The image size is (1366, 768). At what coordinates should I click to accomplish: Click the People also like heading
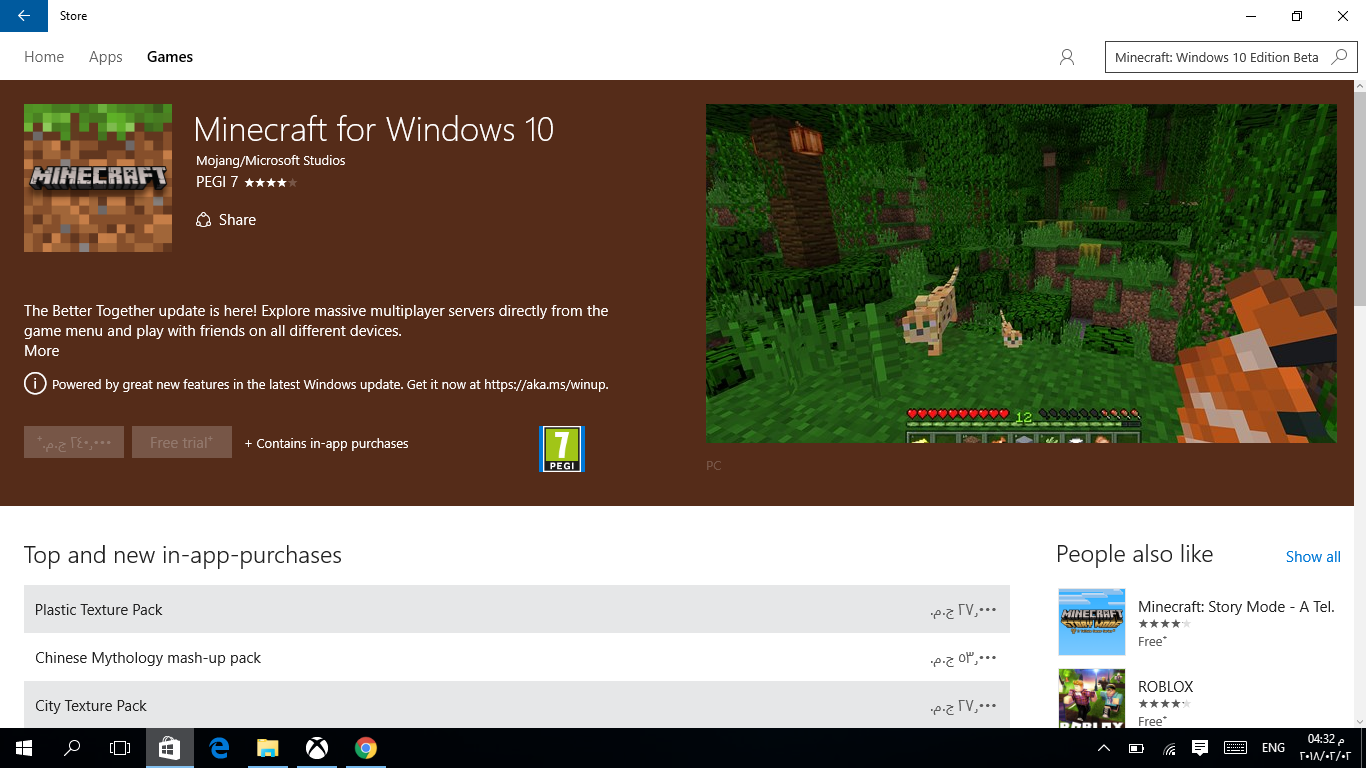coord(1135,554)
